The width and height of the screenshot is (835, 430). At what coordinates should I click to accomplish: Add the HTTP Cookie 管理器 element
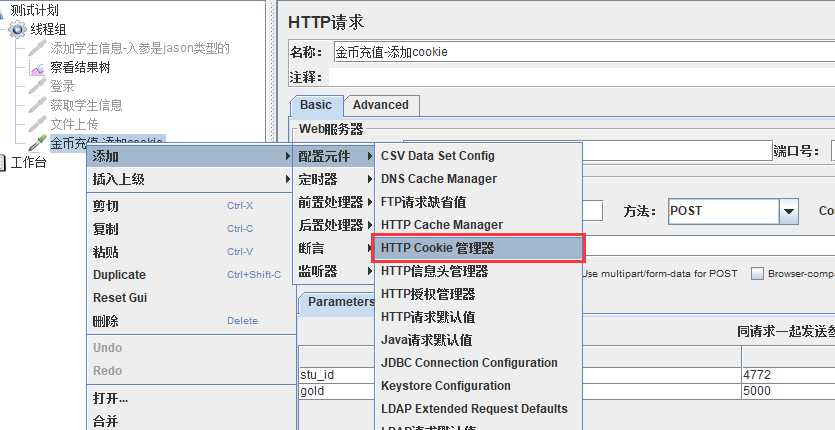pos(478,248)
